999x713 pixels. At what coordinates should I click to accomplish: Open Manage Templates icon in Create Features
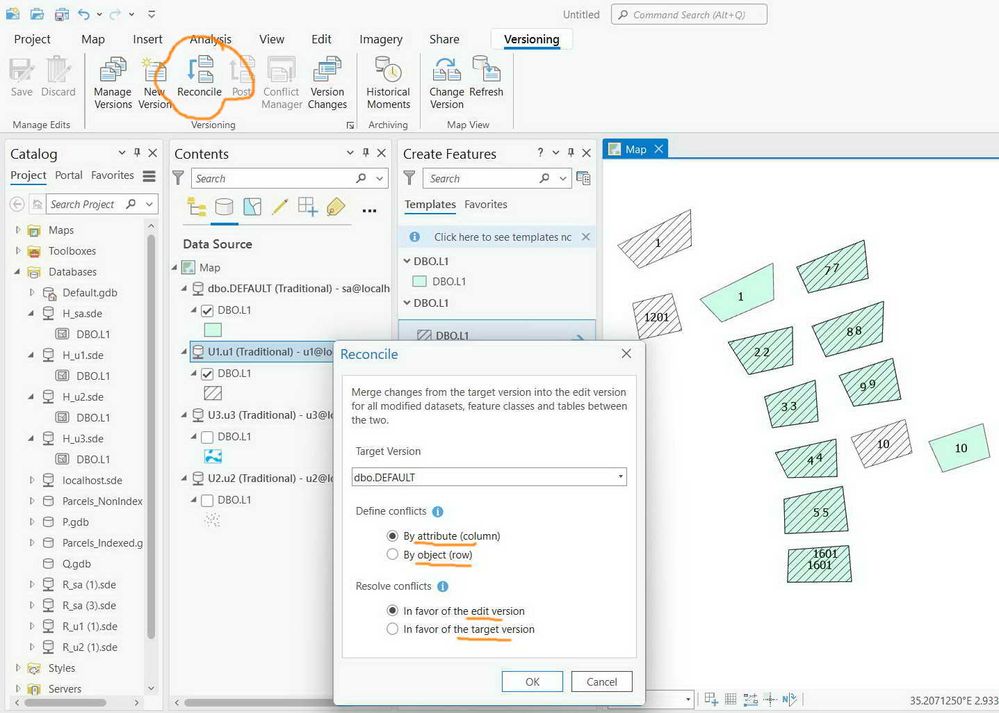(583, 178)
